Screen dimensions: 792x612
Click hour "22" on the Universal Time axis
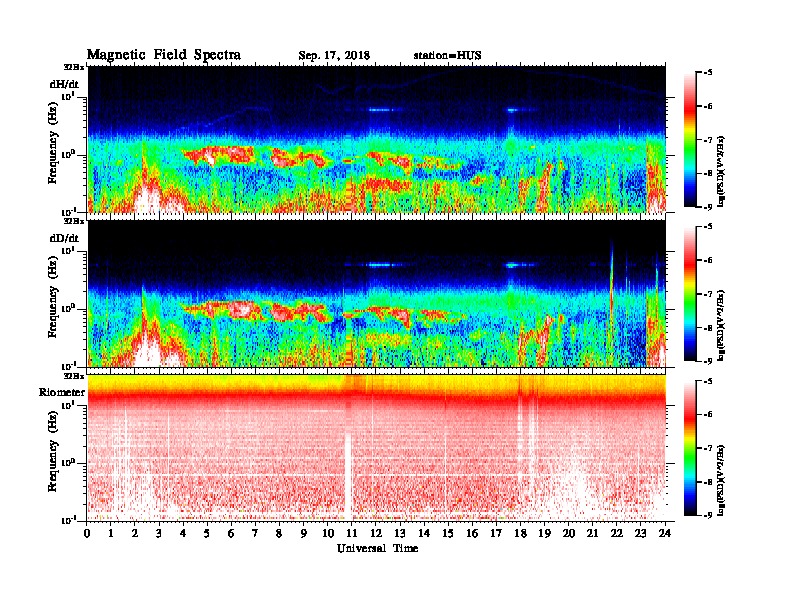[x=617, y=533]
